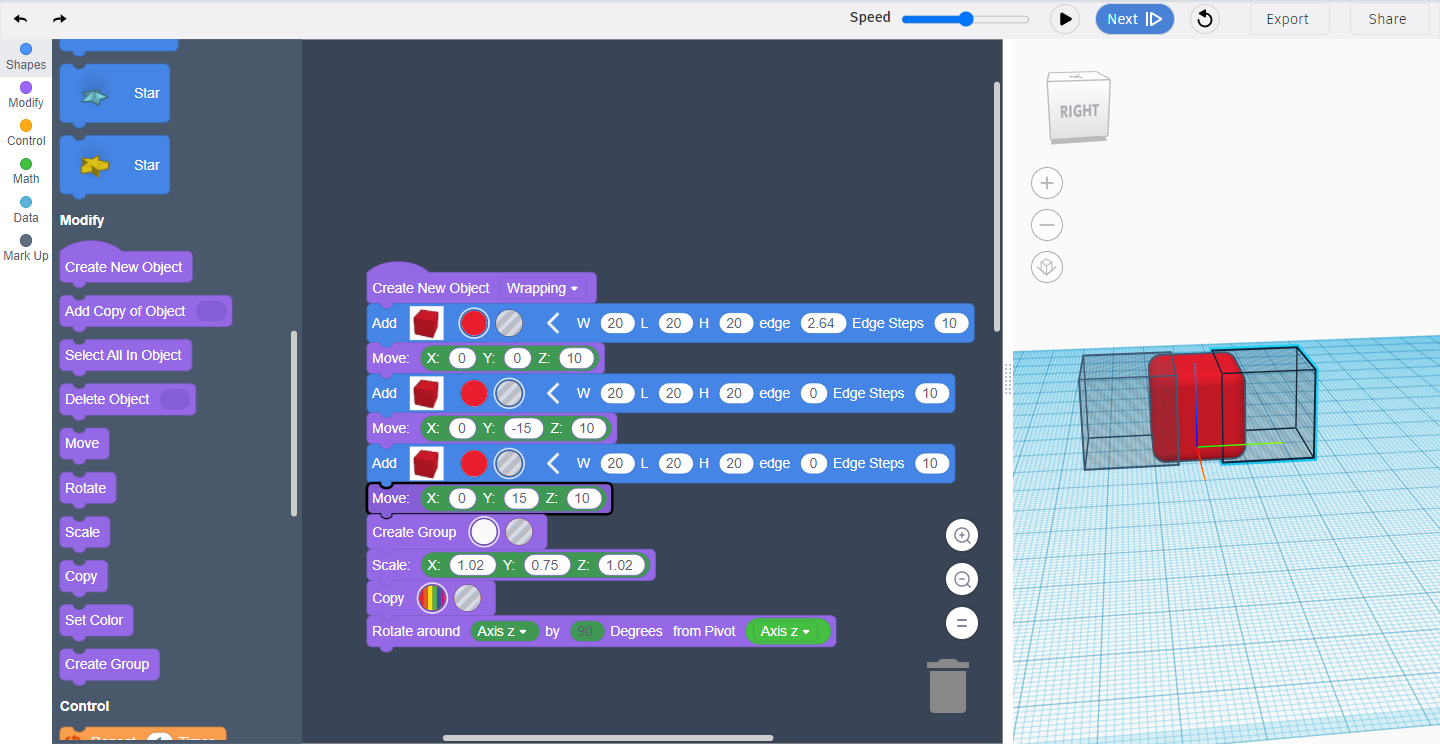Viewport: 1440px width, 744px height.
Task: Select the Move block in the palette
Action: click(85, 443)
